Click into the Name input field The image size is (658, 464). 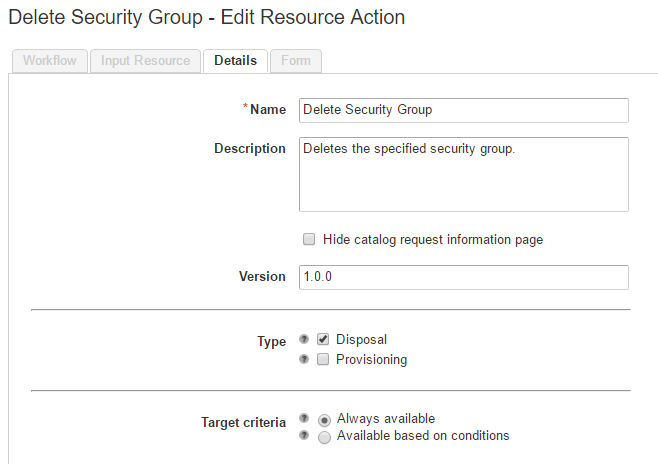tap(464, 110)
